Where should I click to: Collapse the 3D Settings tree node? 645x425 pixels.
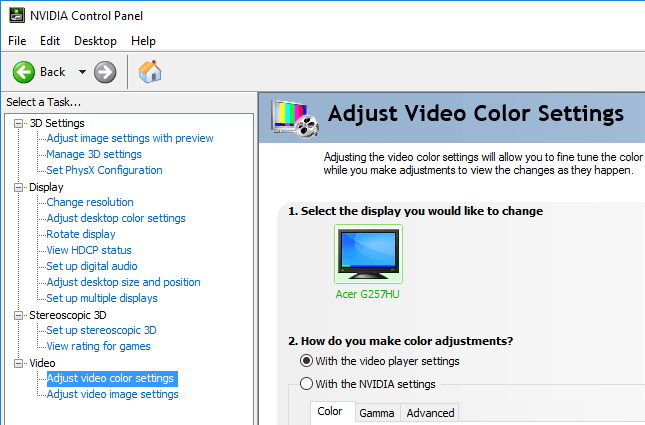(x=19, y=123)
